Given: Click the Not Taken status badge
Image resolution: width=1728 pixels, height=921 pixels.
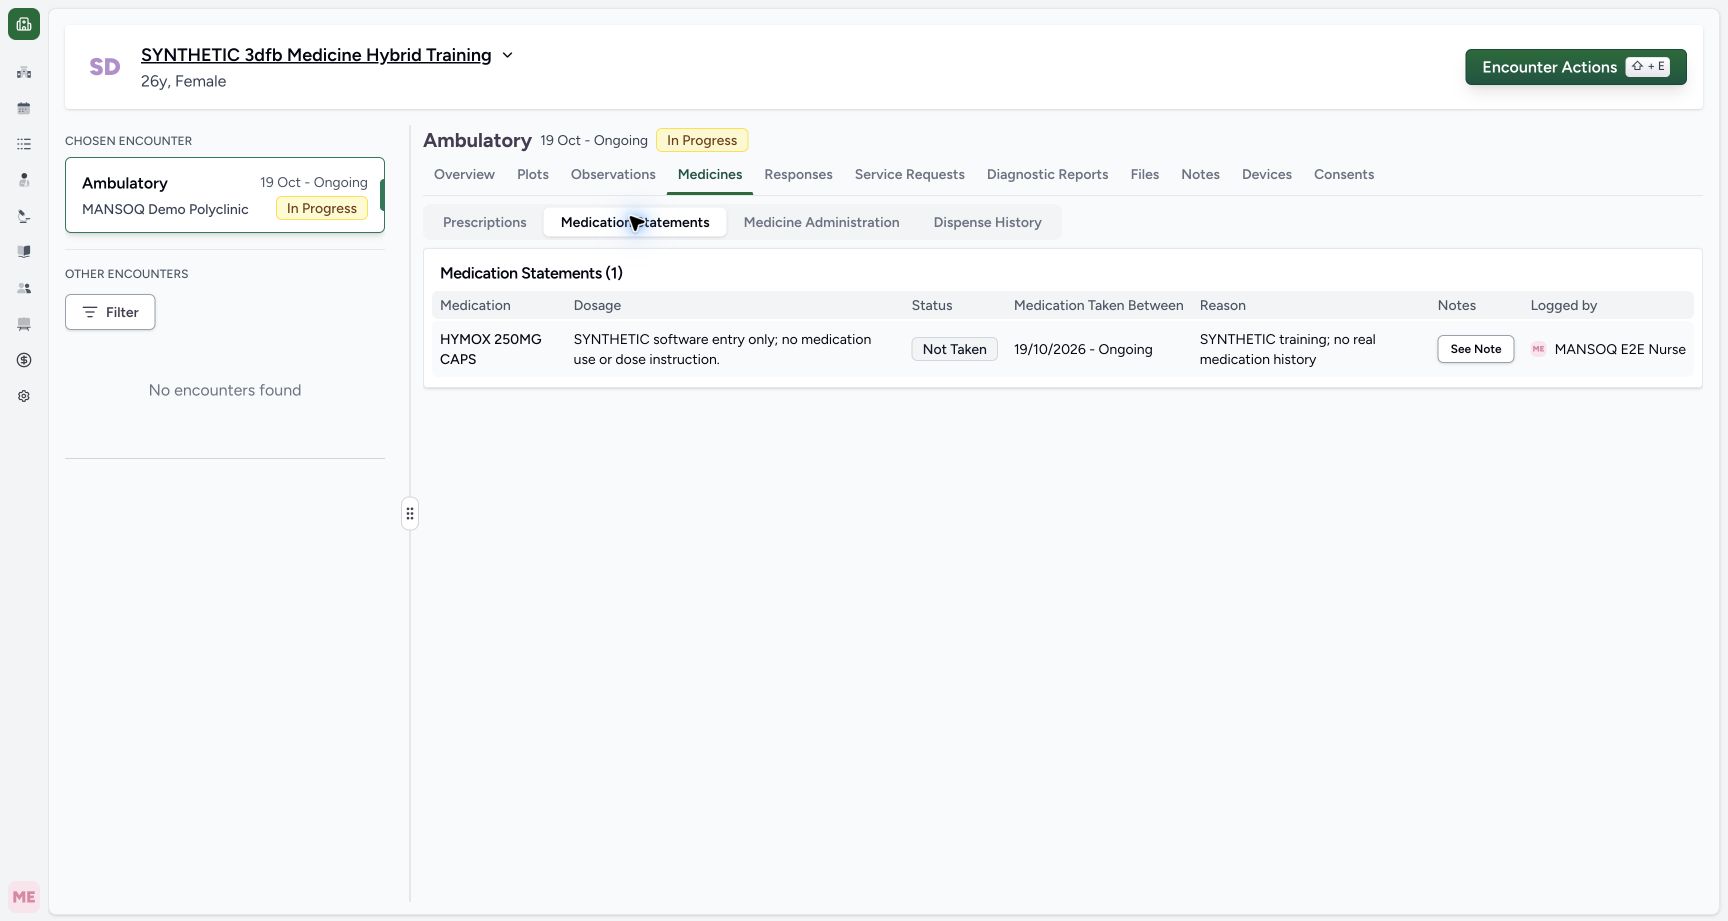Looking at the screenshot, I should [955, 349].
